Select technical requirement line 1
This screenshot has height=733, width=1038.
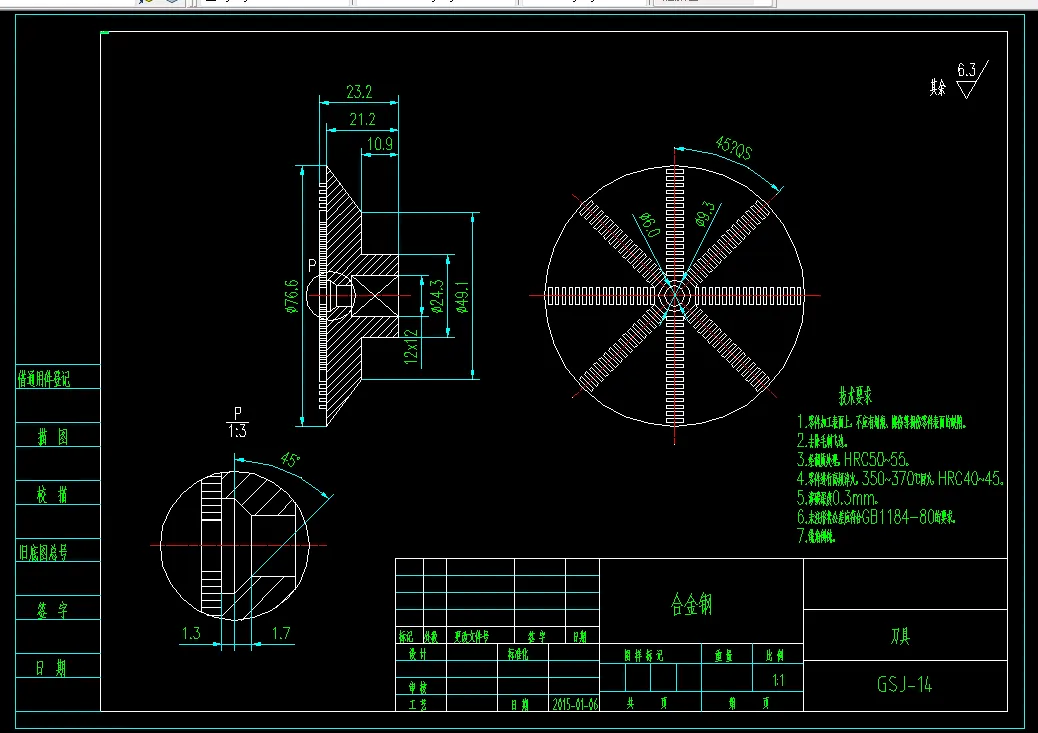click(x=882, y=422)
